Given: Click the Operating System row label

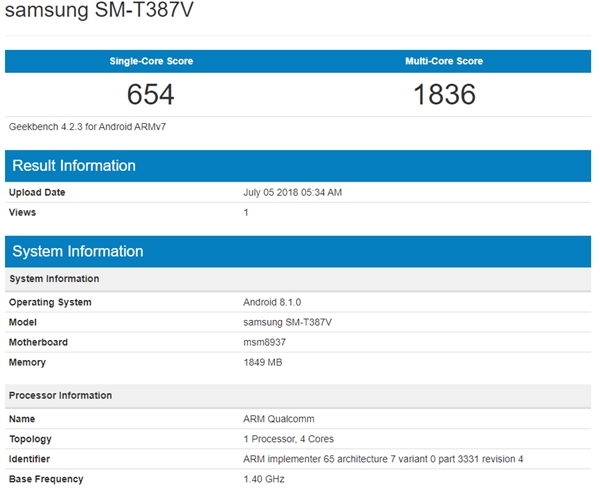Looking at the screenshot, I should [x=50, y=302].
